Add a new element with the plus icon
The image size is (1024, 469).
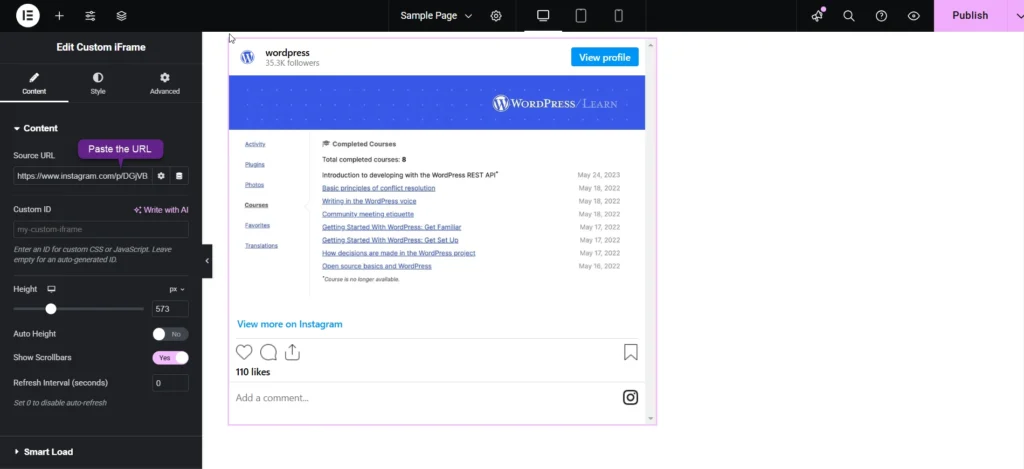pos(59,16)
